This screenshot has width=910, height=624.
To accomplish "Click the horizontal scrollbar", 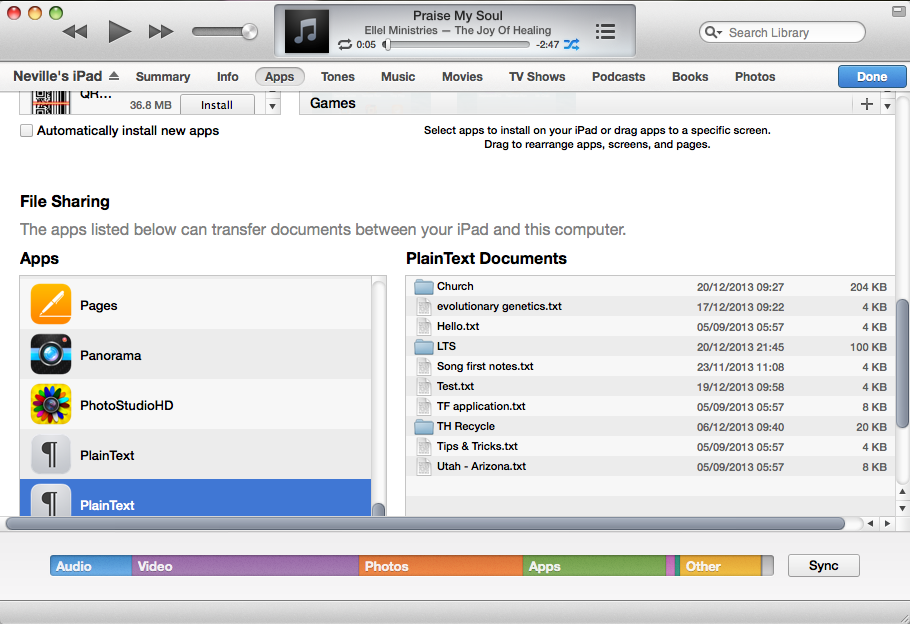I will (x=425, y=524).
